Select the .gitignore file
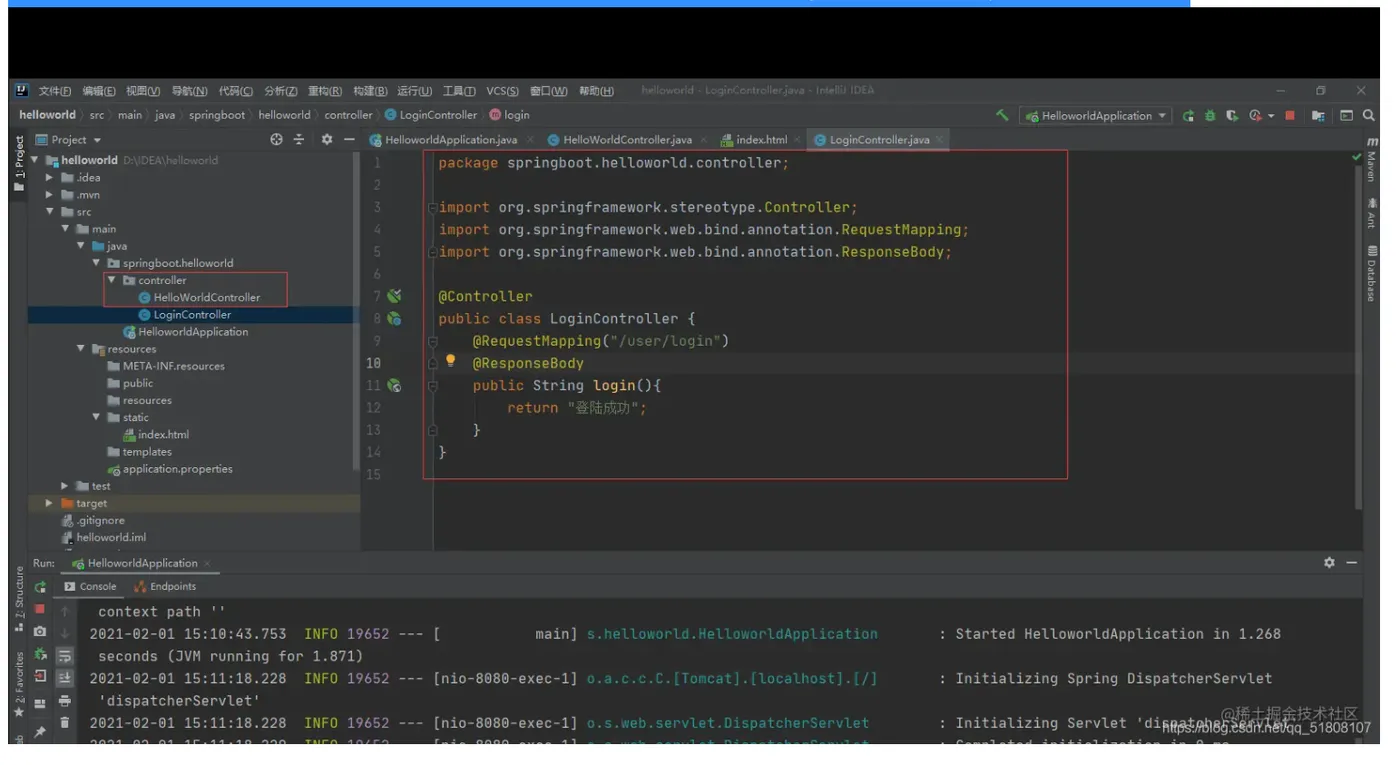Image resolution: width=1400 pixels, height=765 pixels. (x=93, y=521)
